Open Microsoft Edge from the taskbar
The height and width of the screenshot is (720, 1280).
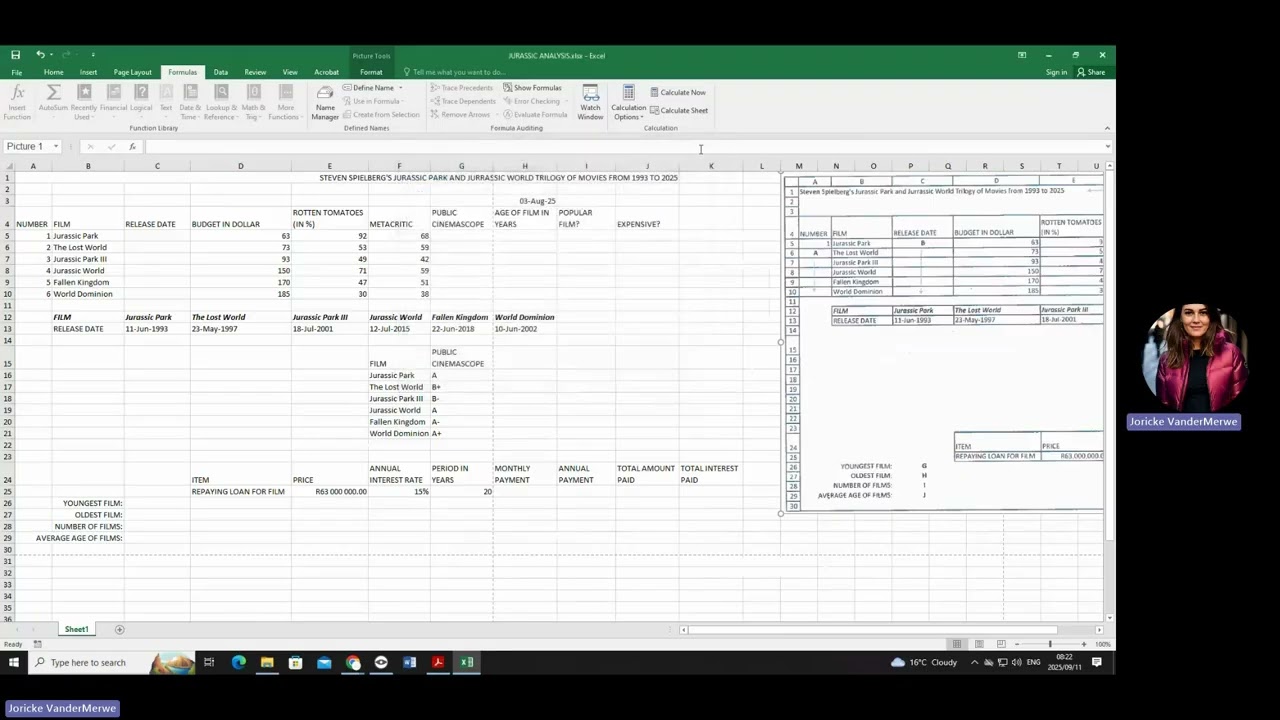click(238, 662)
